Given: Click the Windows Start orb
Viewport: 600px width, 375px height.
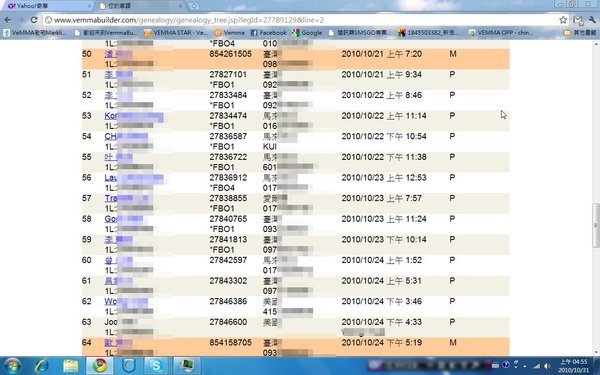Looking at the screenshot, I should [11, 366].
